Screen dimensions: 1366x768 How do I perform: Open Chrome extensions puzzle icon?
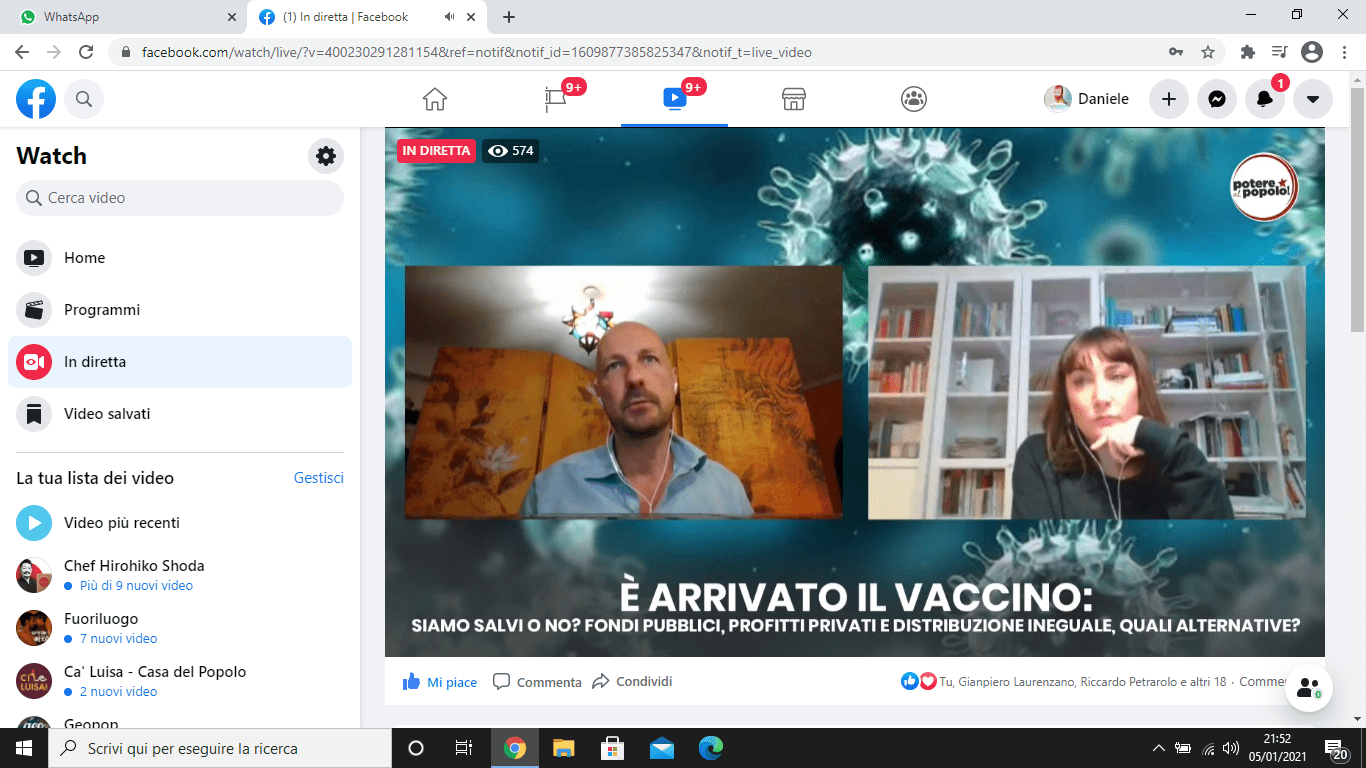[x=1247, y=52]
